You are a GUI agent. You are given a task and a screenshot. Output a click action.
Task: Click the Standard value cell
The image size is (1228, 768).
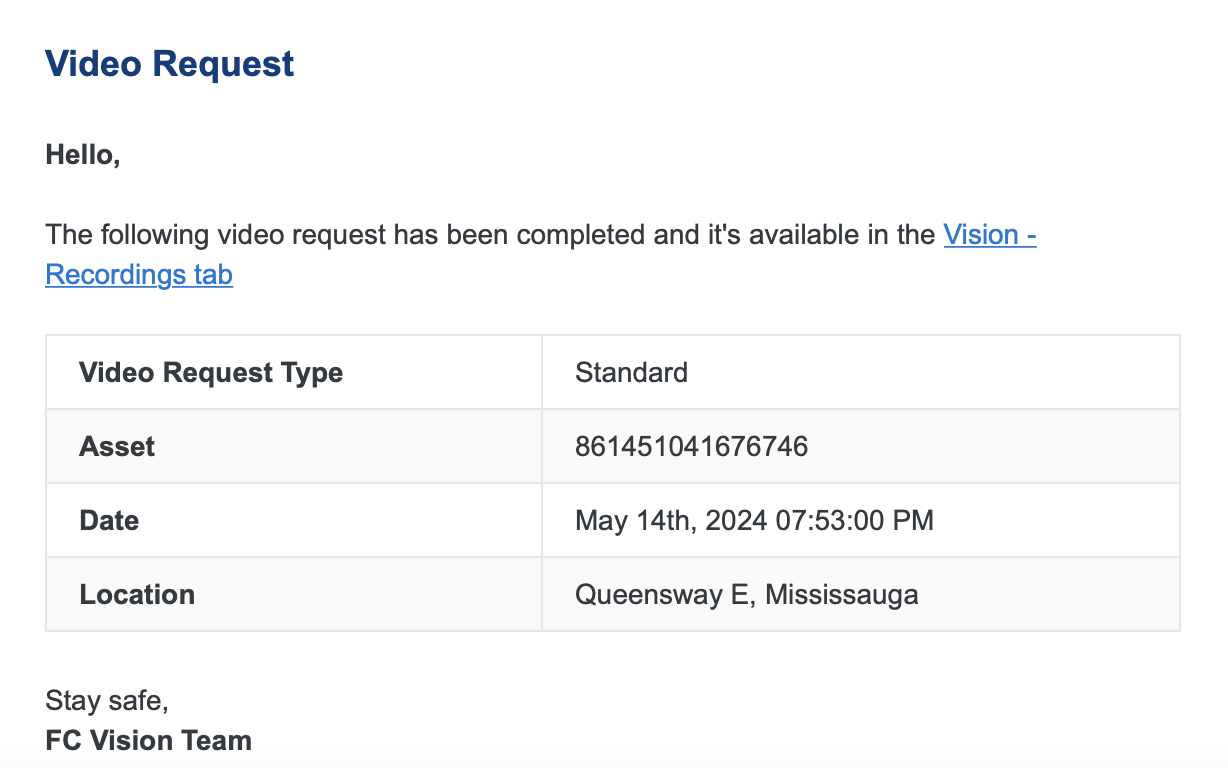861,373
